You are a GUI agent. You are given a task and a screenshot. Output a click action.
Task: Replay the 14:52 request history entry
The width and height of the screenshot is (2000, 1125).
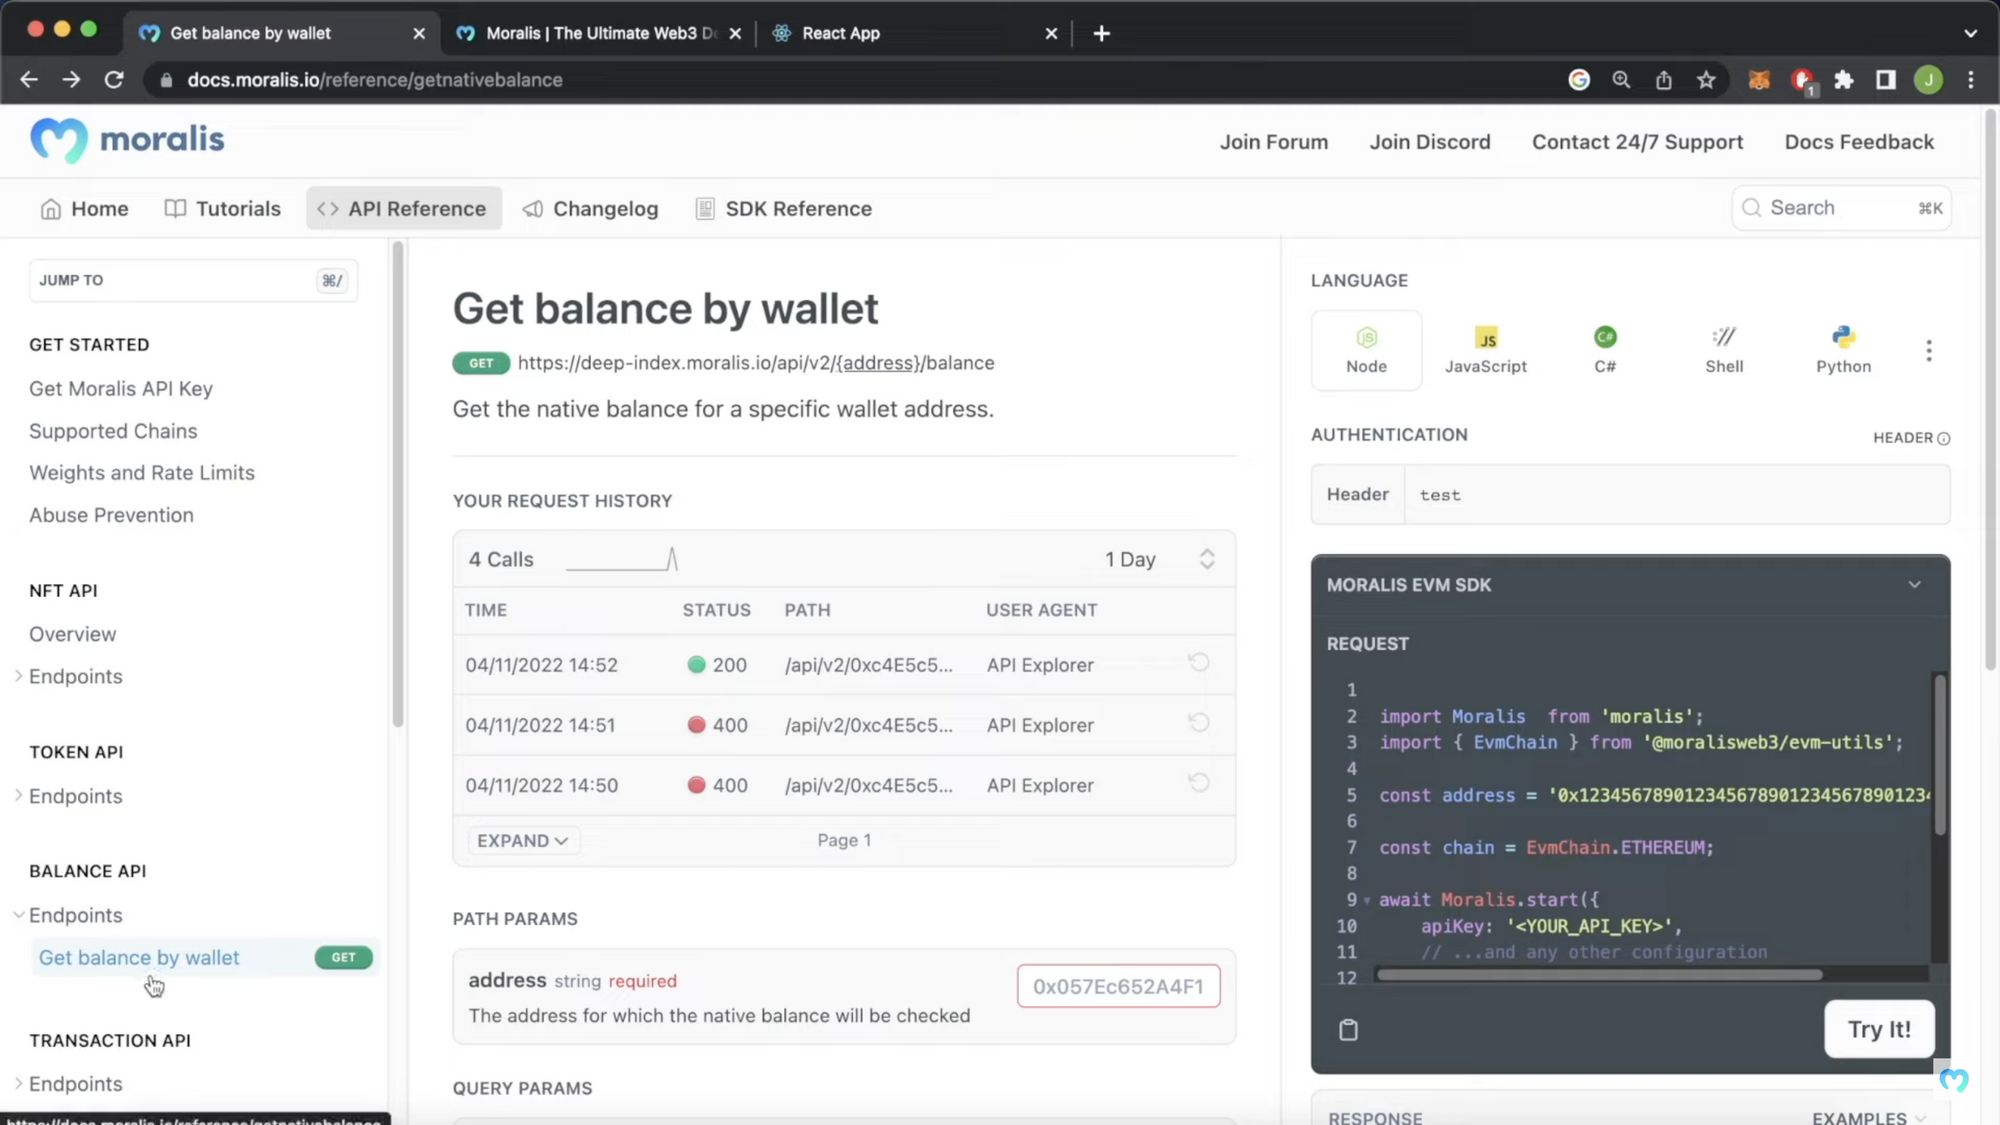1199,663
